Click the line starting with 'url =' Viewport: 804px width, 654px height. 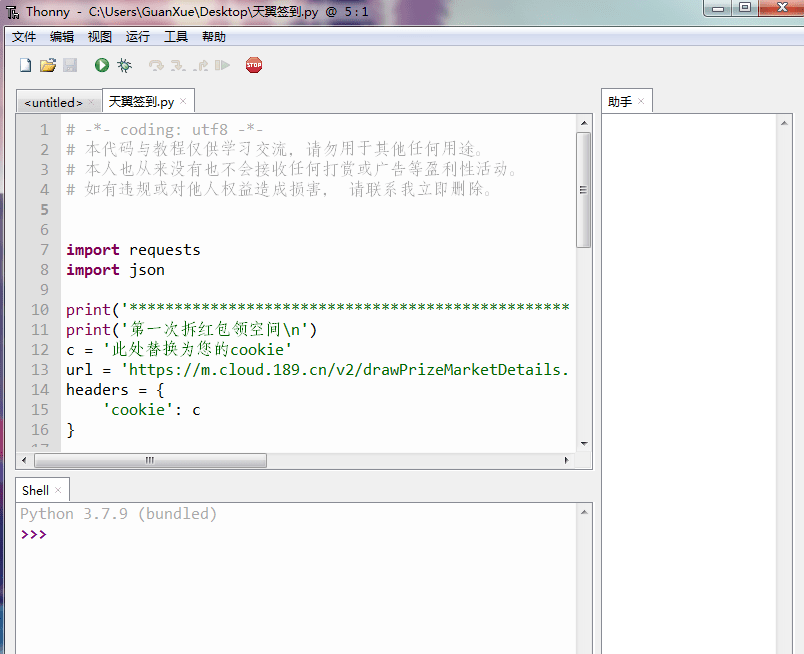point(317,370)
